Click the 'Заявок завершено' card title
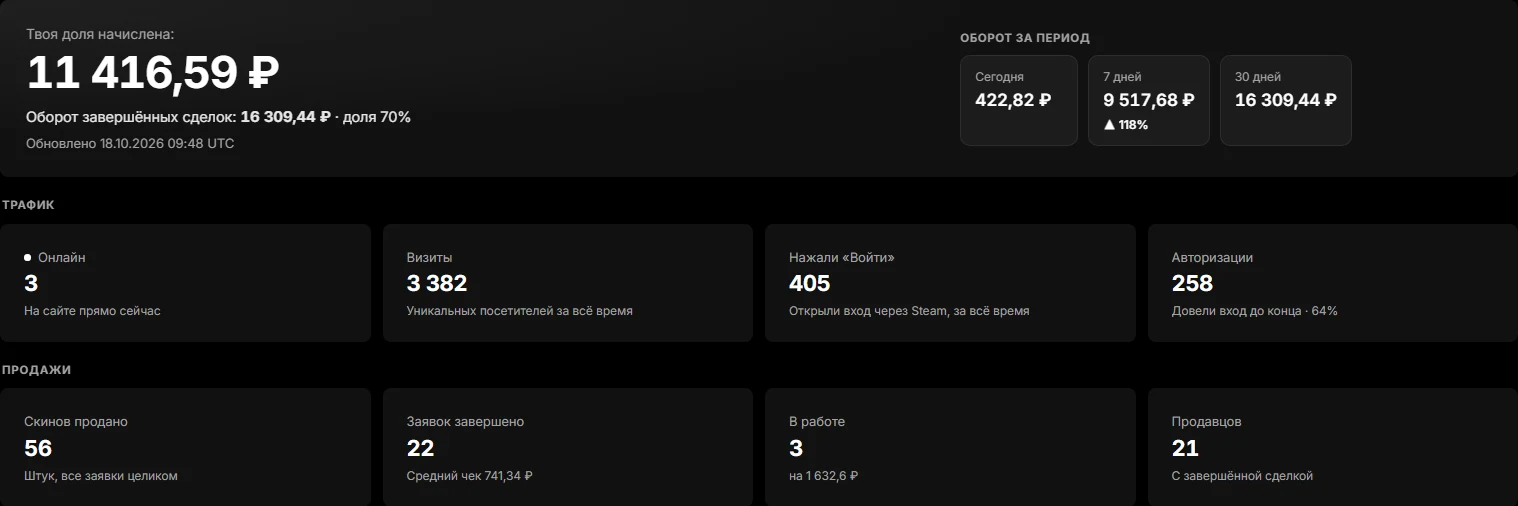Screen dimensions: 1518x506 click(x=465, y=422)
